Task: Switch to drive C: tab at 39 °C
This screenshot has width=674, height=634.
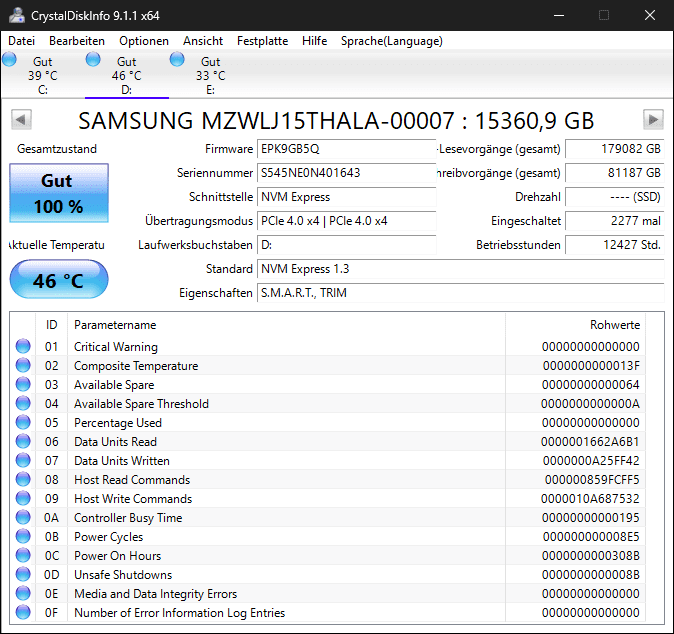Action: pyautogui.click(x=43, y=76)
